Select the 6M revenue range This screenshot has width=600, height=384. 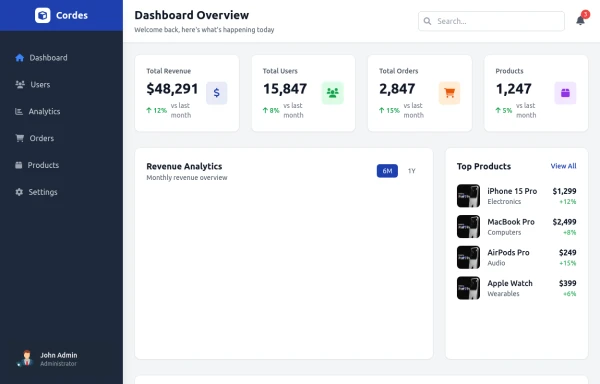click(x=387, y=171)
